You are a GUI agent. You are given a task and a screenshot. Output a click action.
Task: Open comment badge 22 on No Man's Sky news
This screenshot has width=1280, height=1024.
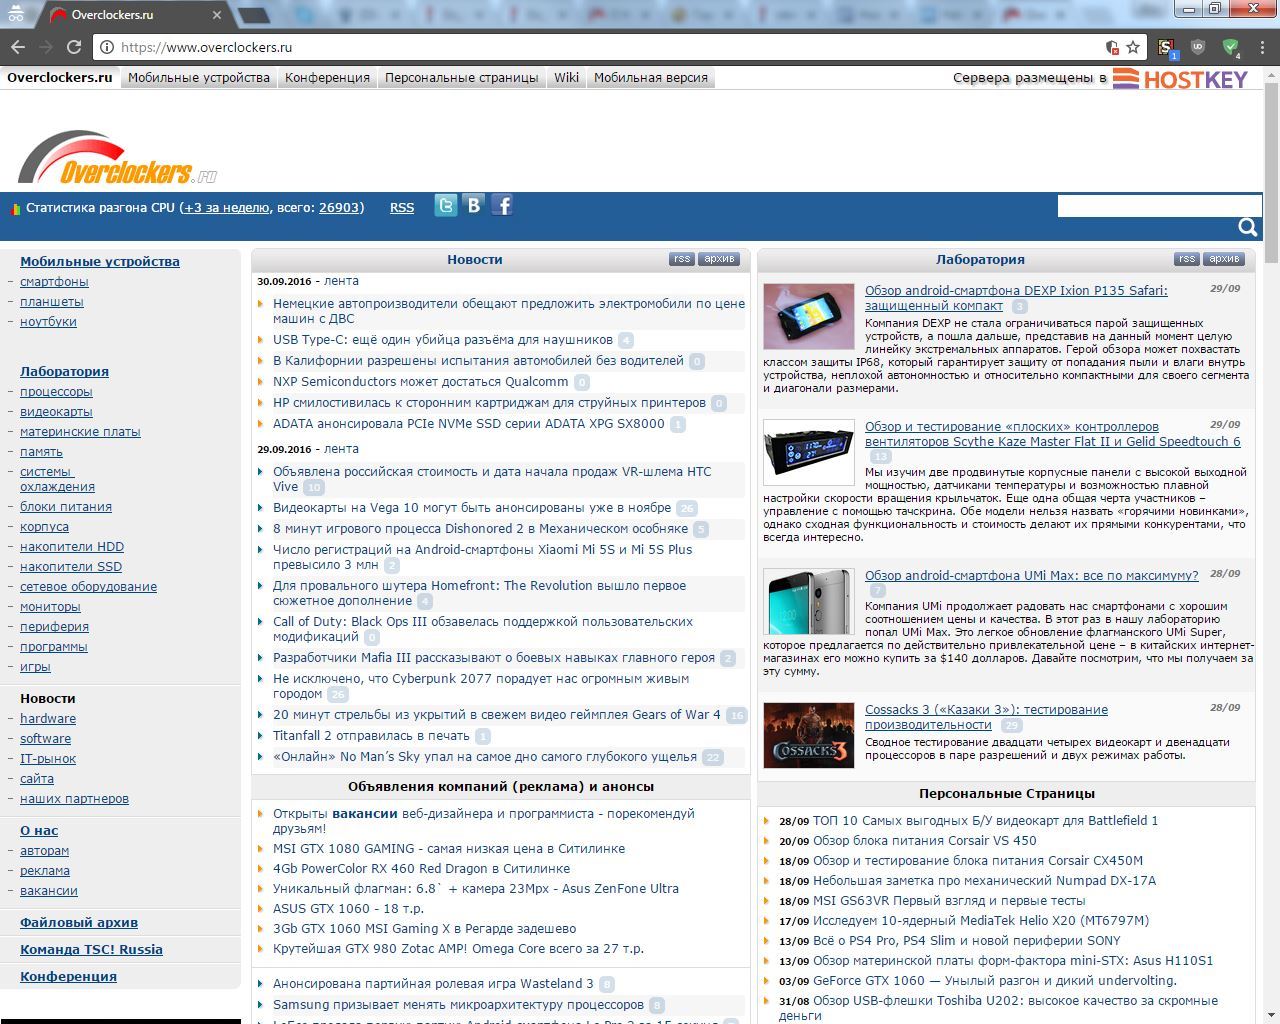713,757
